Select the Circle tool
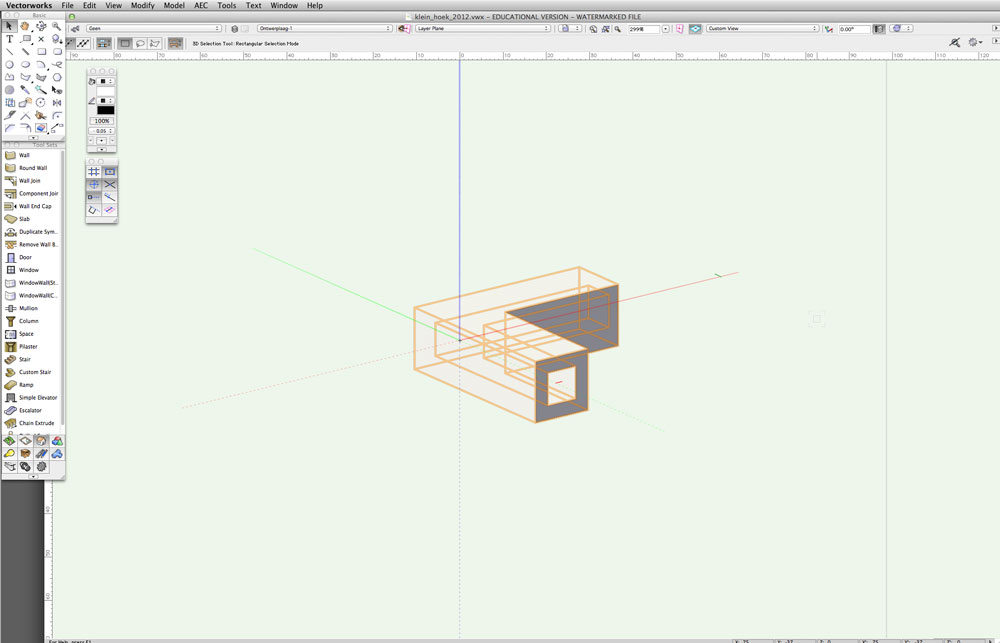The width and height of the screenshot is (1000, 643). point(9,64)
